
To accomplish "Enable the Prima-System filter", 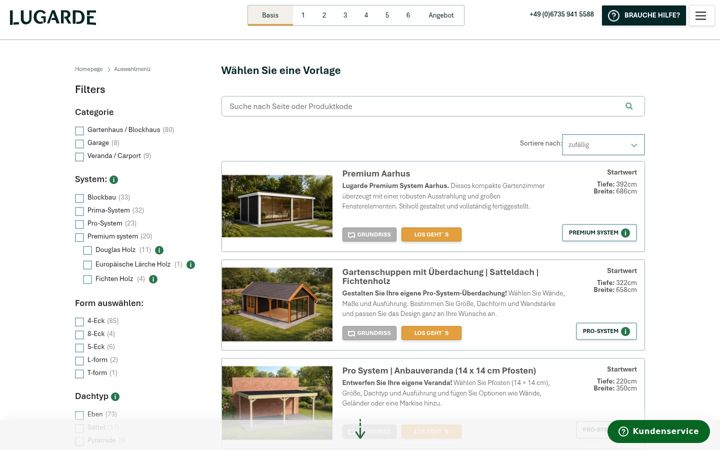I will click(79, 211).
